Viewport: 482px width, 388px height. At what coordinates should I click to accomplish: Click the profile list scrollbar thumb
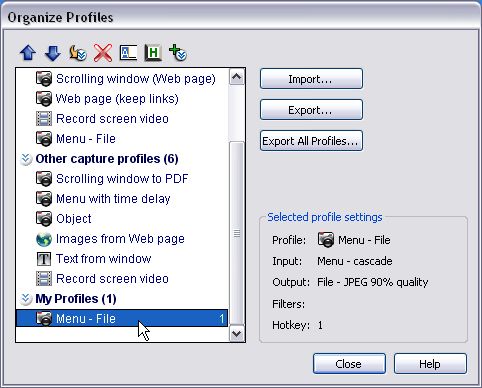coord(237,233)
